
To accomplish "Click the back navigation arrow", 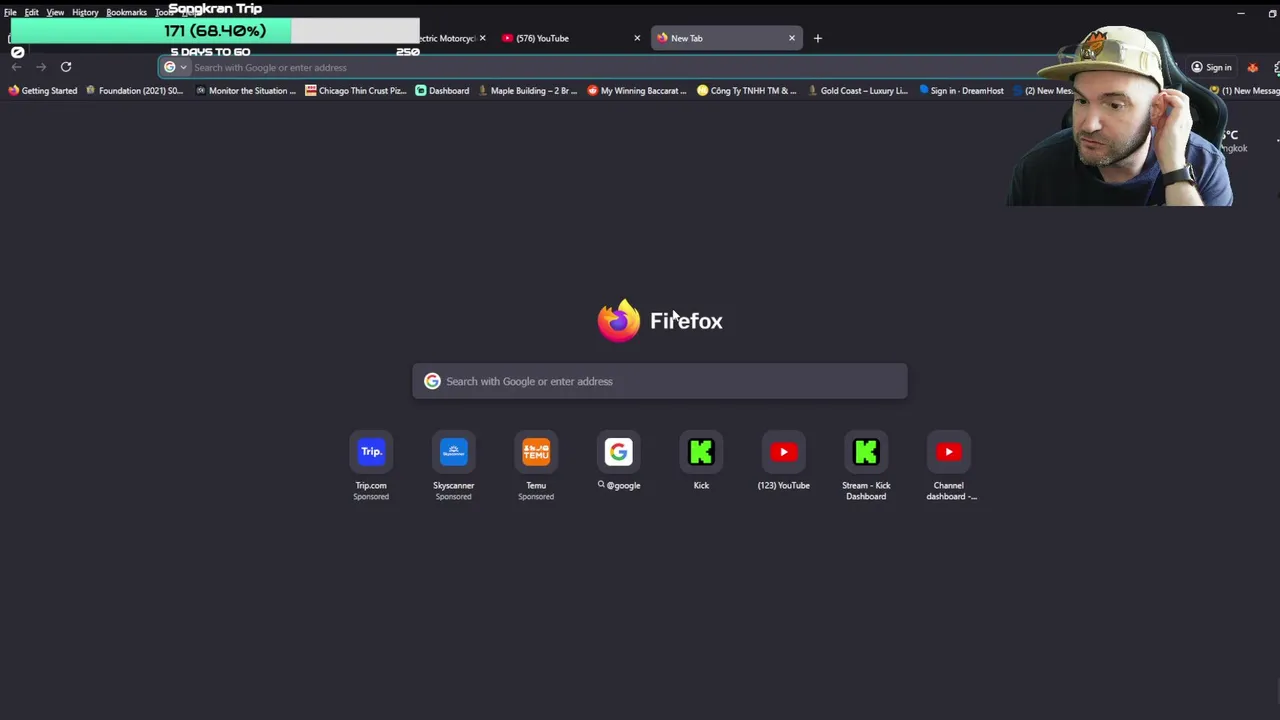I will [16, 67].
